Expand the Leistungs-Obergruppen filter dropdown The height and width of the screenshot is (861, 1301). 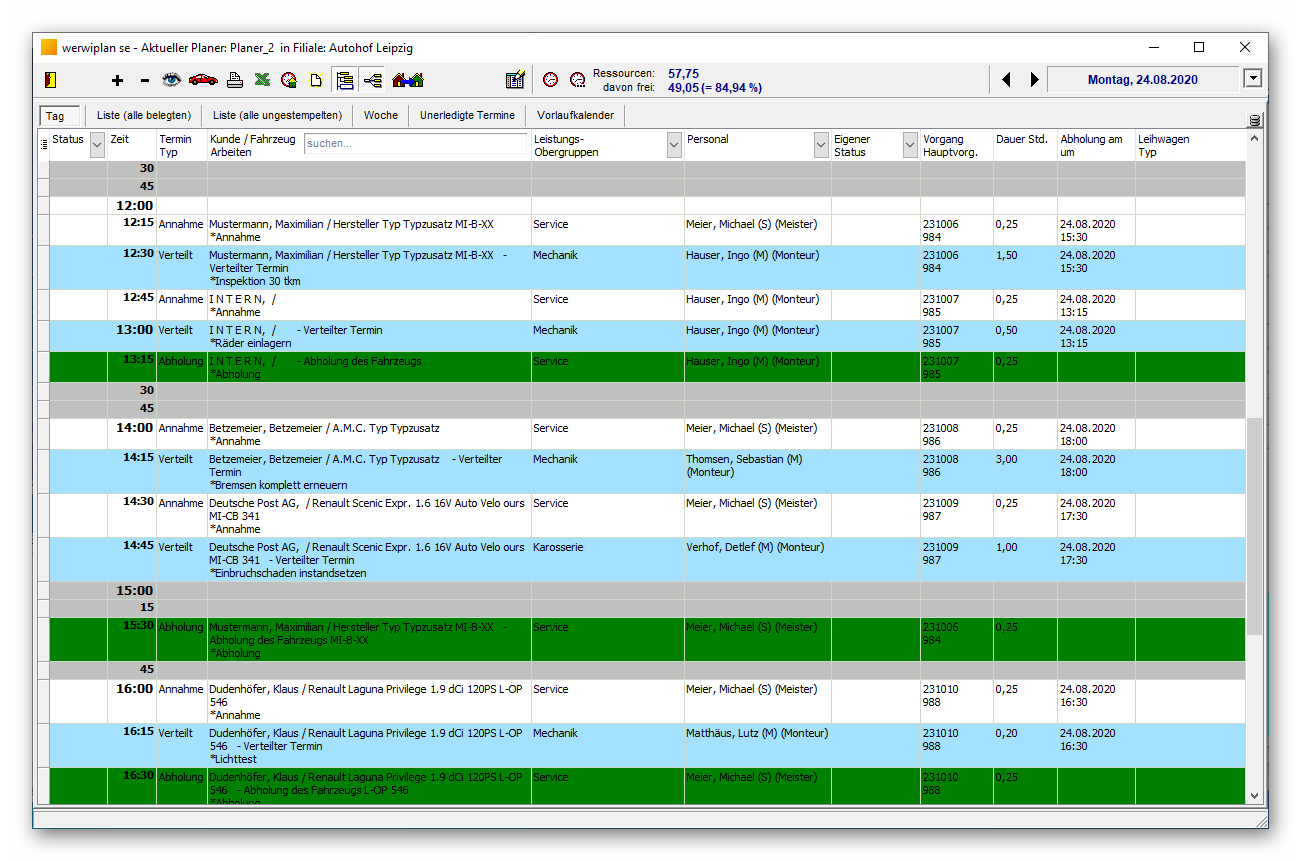(674, 146)
